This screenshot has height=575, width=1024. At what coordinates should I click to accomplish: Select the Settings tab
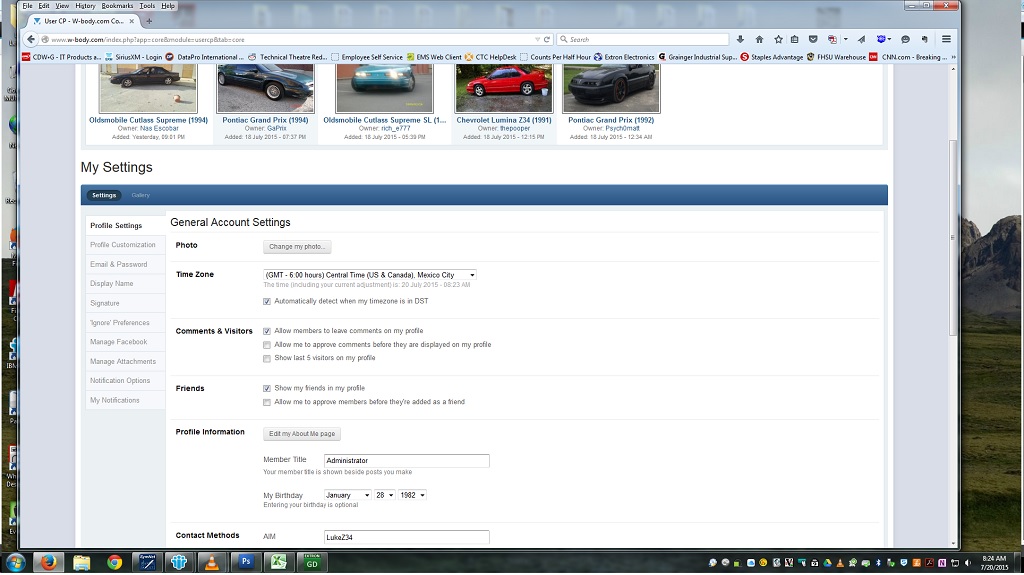point(104,195)
